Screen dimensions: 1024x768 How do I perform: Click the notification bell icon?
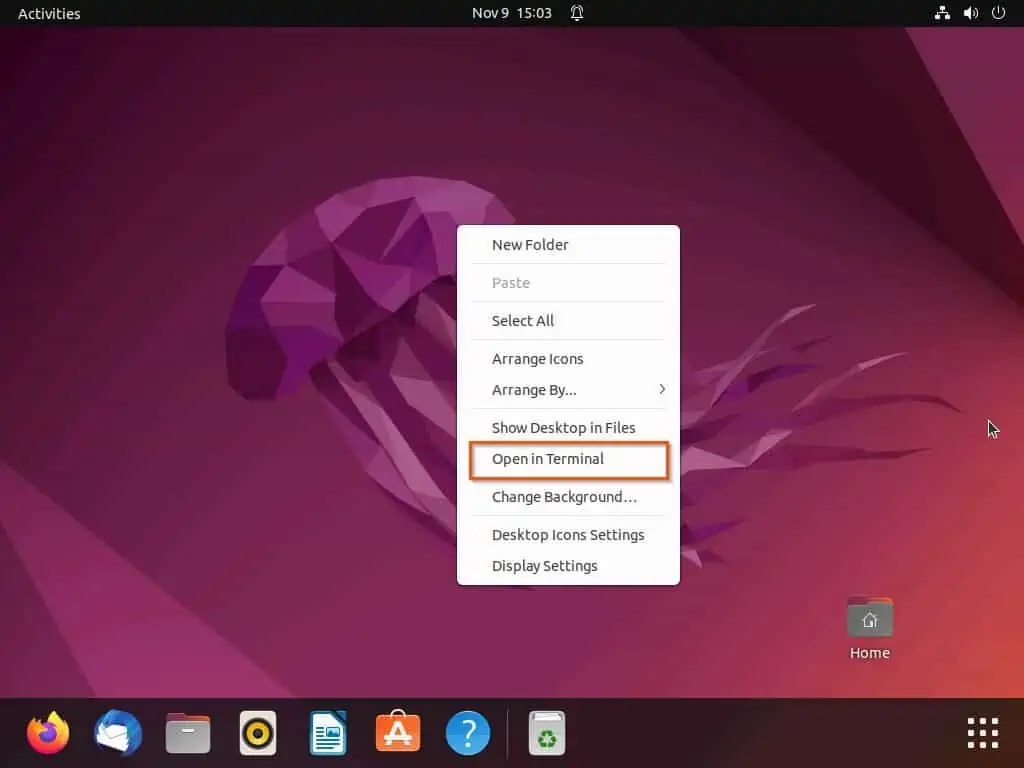coord(577,13)
